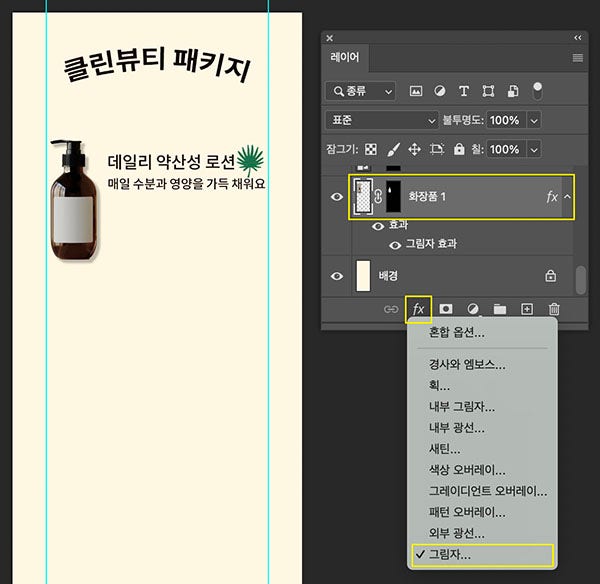
Task: Choose 획... stroke from the menu
Action: click(439, 385)
